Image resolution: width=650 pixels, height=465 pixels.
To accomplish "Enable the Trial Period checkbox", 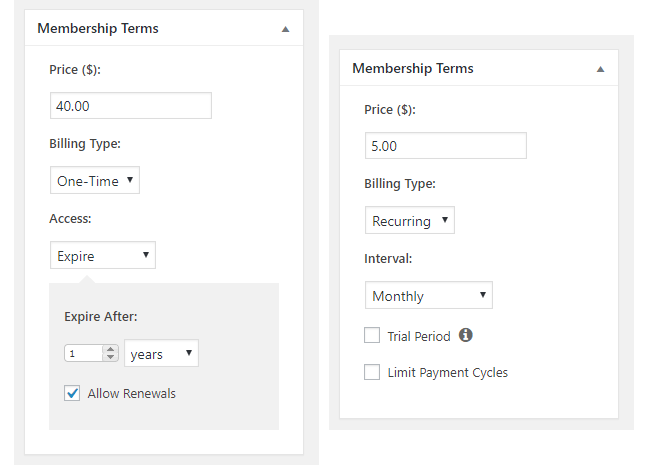I will 372,335.
